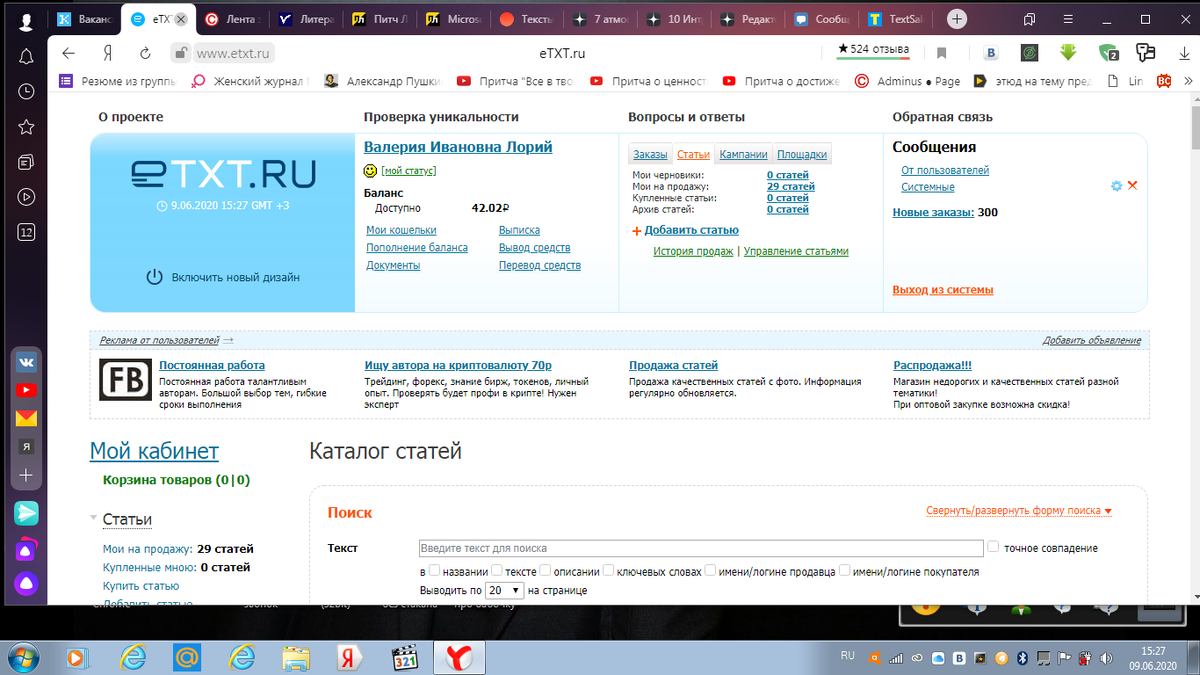Check search in keywords checkbox
Image resolution: width=1200 pixels, height=675 pixels.
[609, 571]
